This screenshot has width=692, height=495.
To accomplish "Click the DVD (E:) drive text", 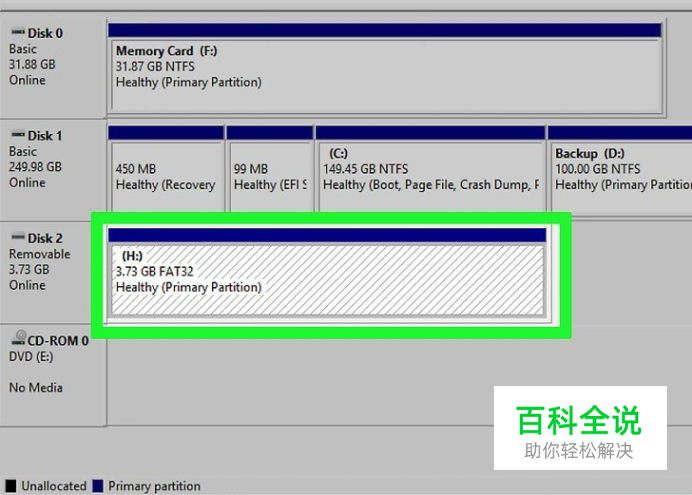I will [x=31, y=356].
